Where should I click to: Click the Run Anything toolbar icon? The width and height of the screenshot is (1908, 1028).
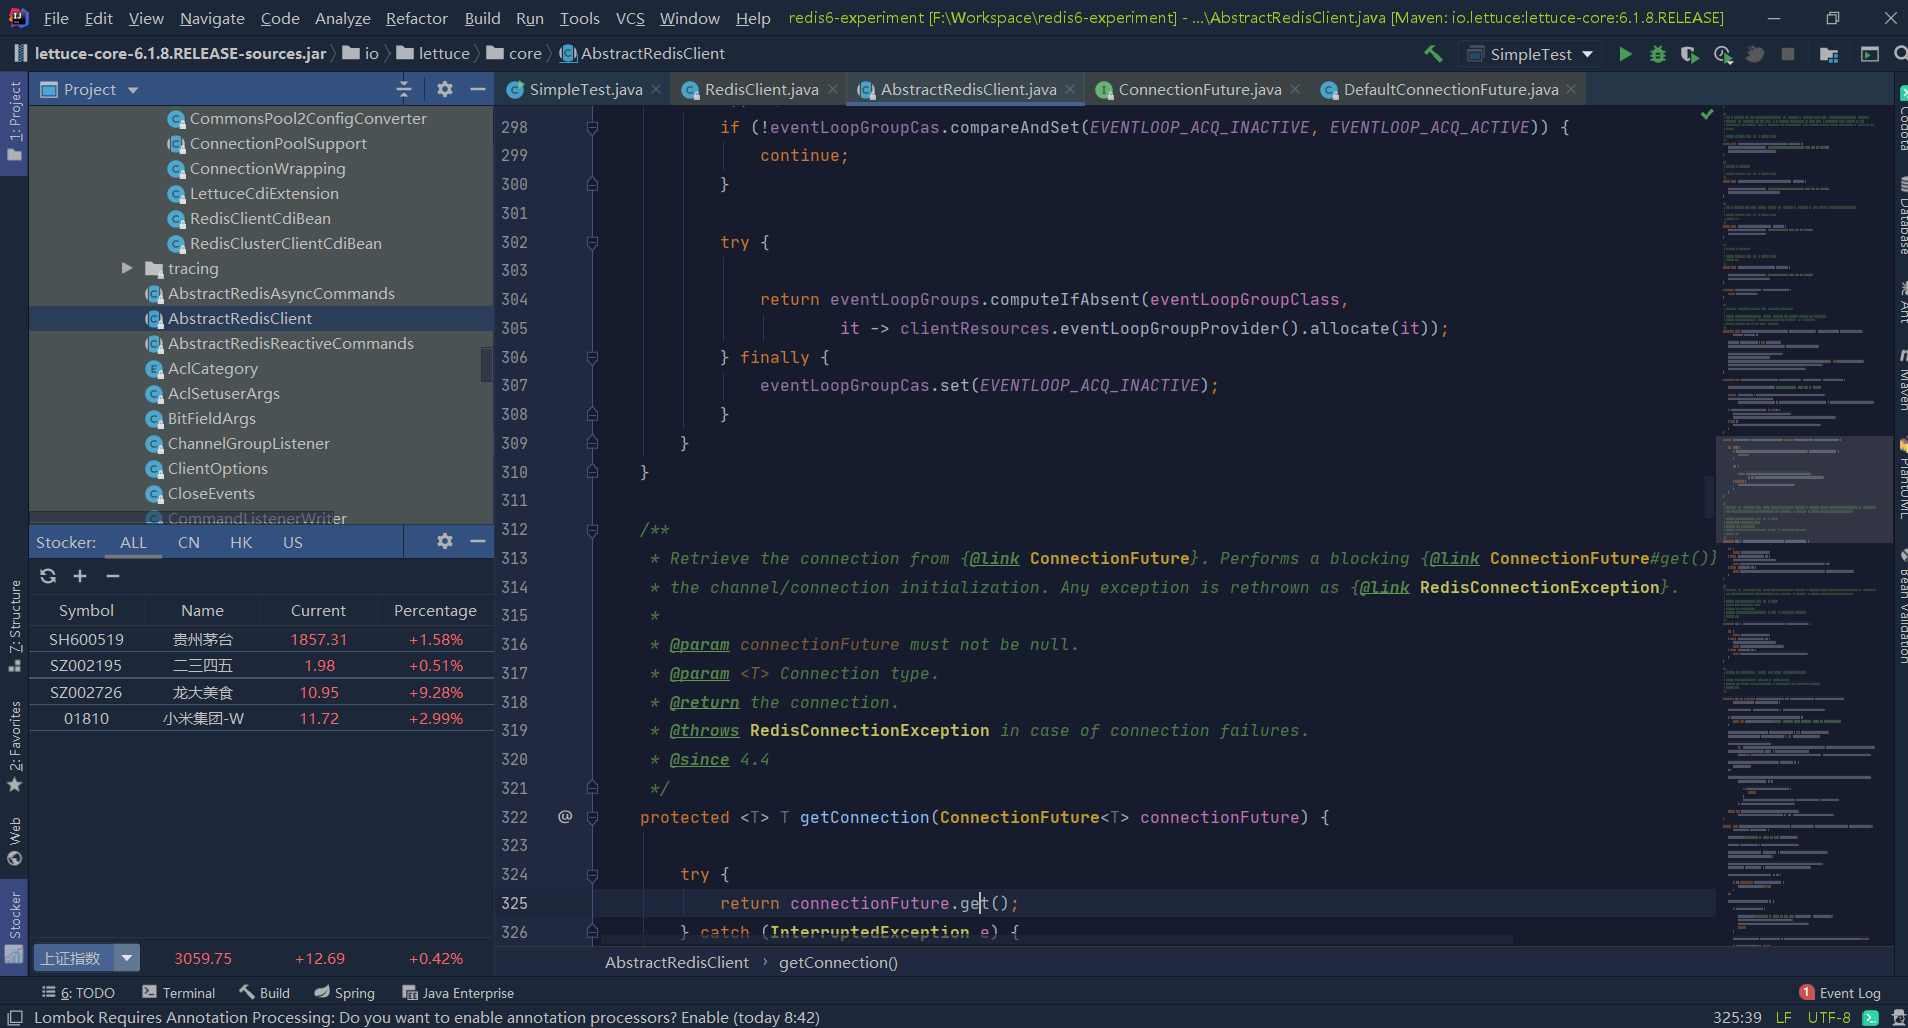(x=1869, y=54)
